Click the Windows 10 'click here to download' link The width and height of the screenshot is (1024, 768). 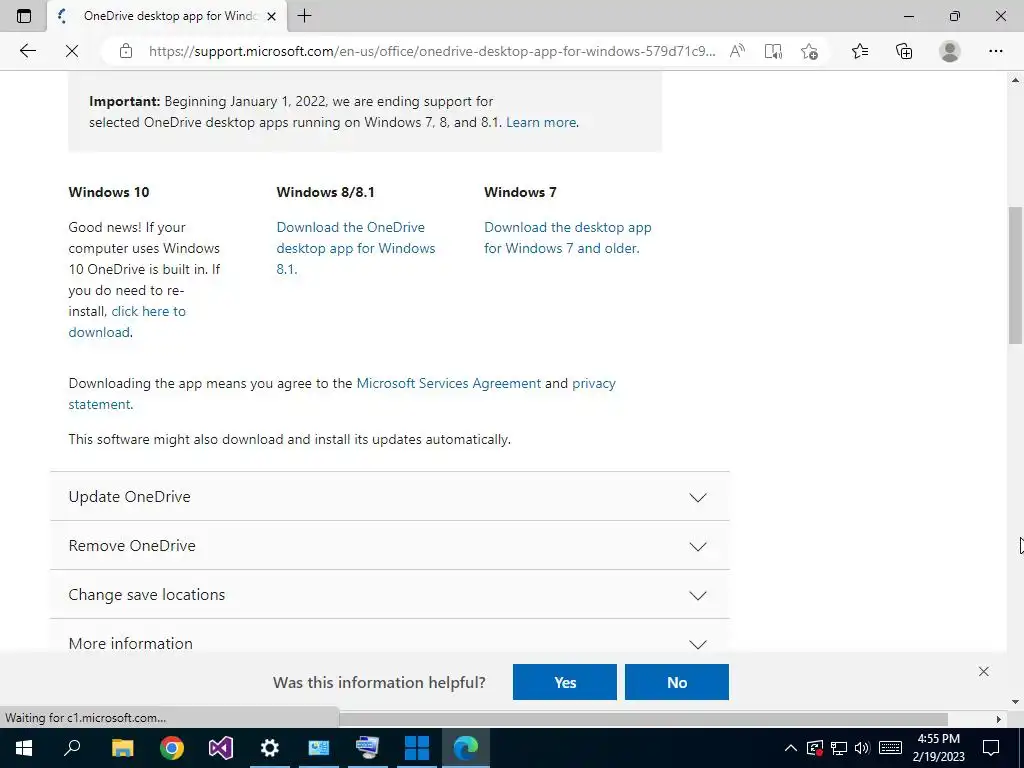[127, 321]
